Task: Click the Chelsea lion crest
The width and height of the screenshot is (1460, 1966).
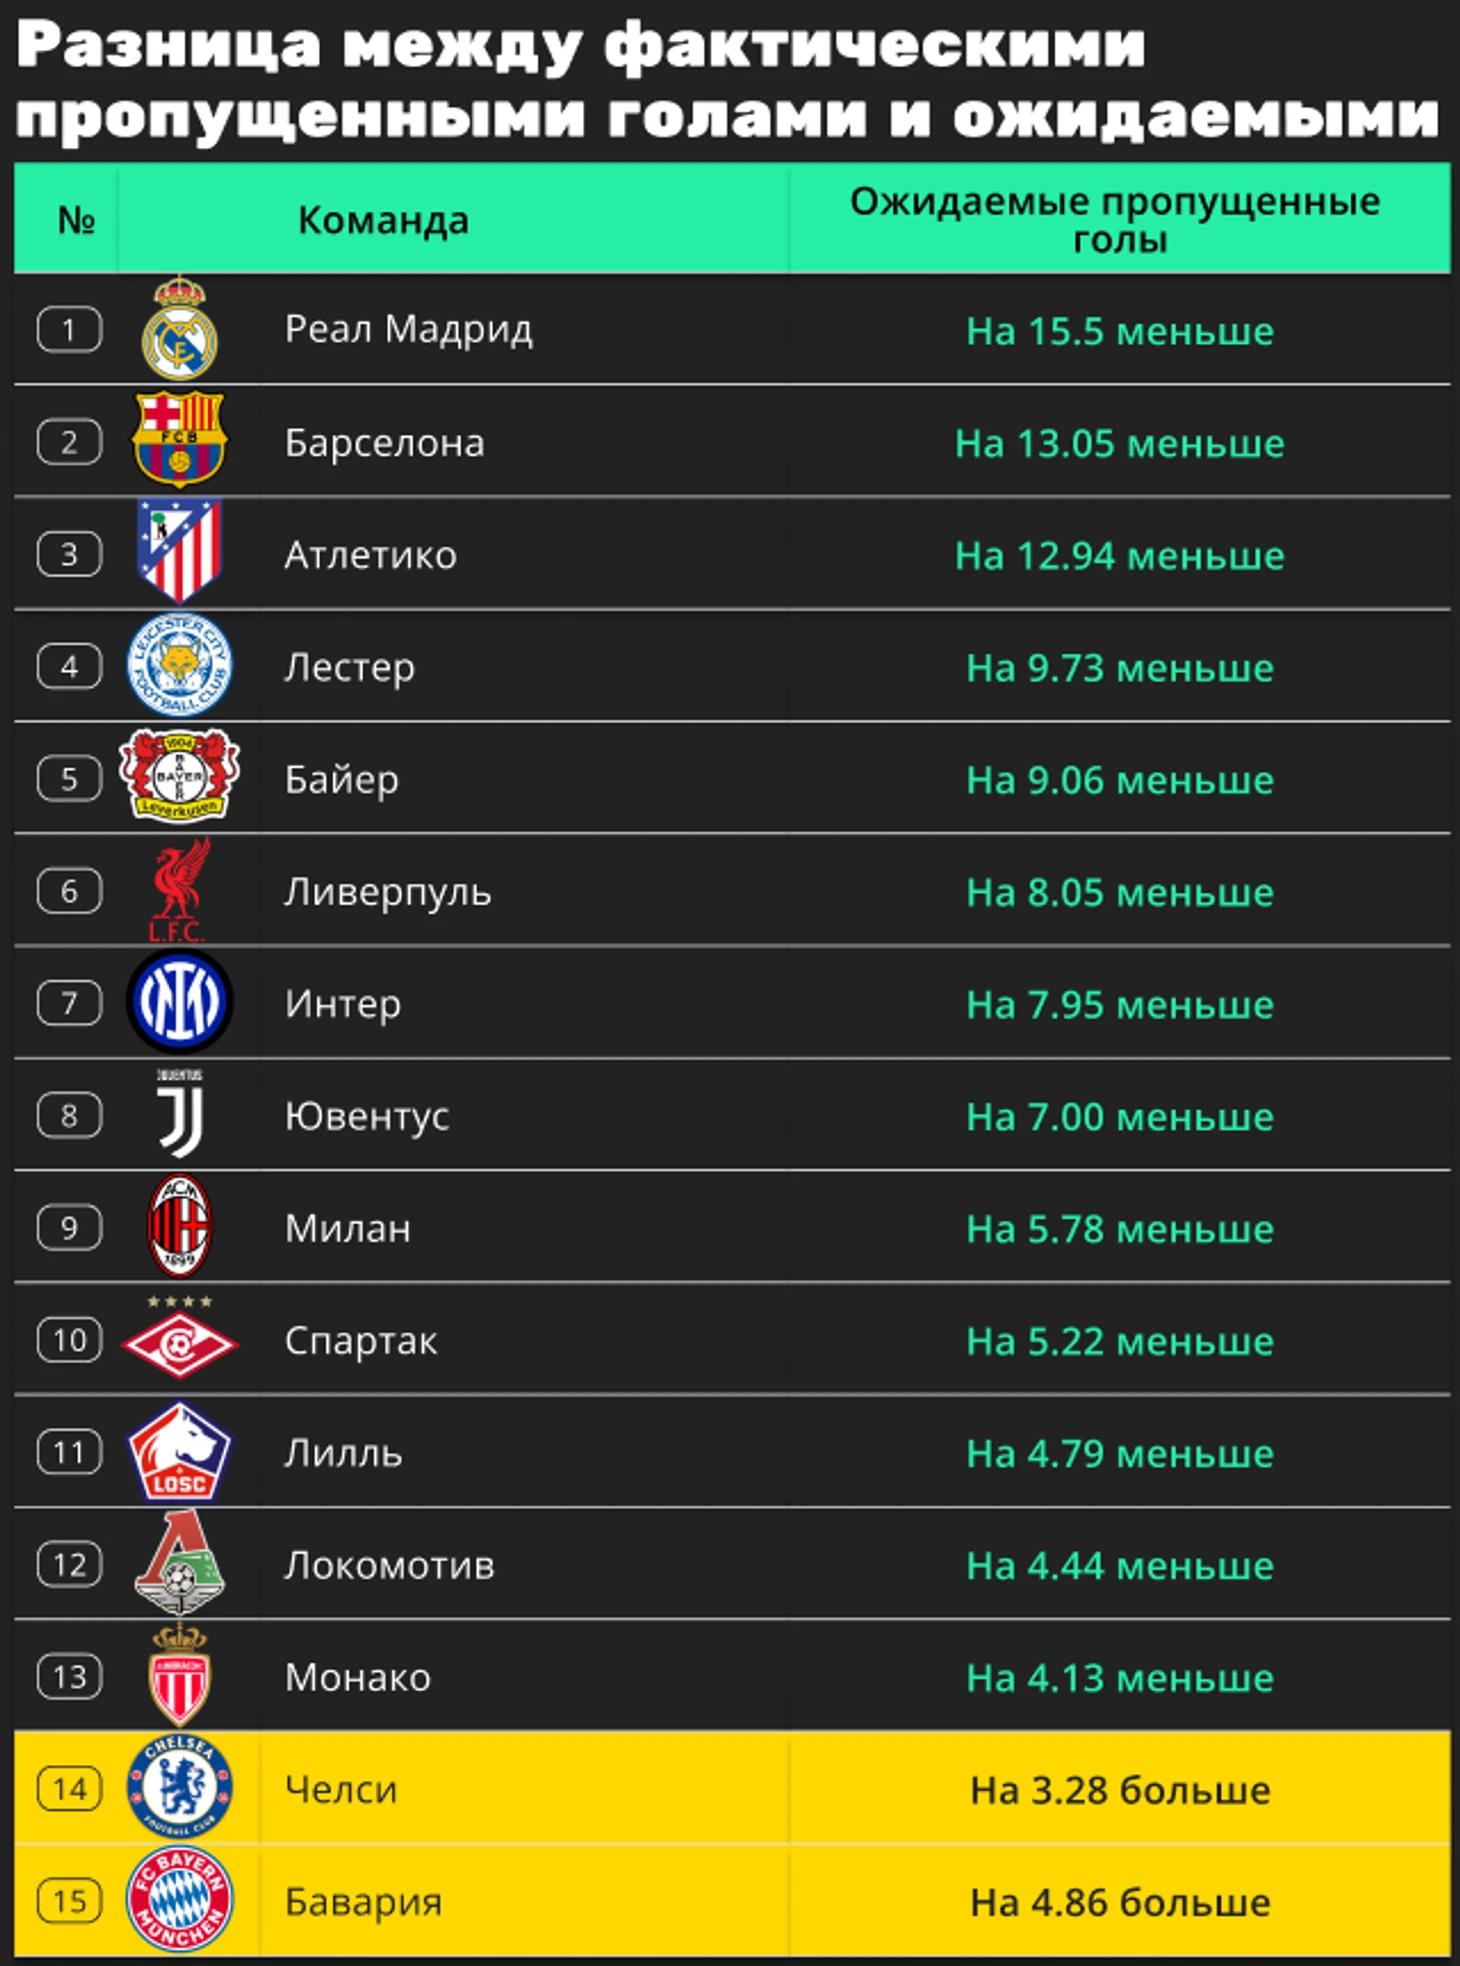Action: (x=180, y=1788)
